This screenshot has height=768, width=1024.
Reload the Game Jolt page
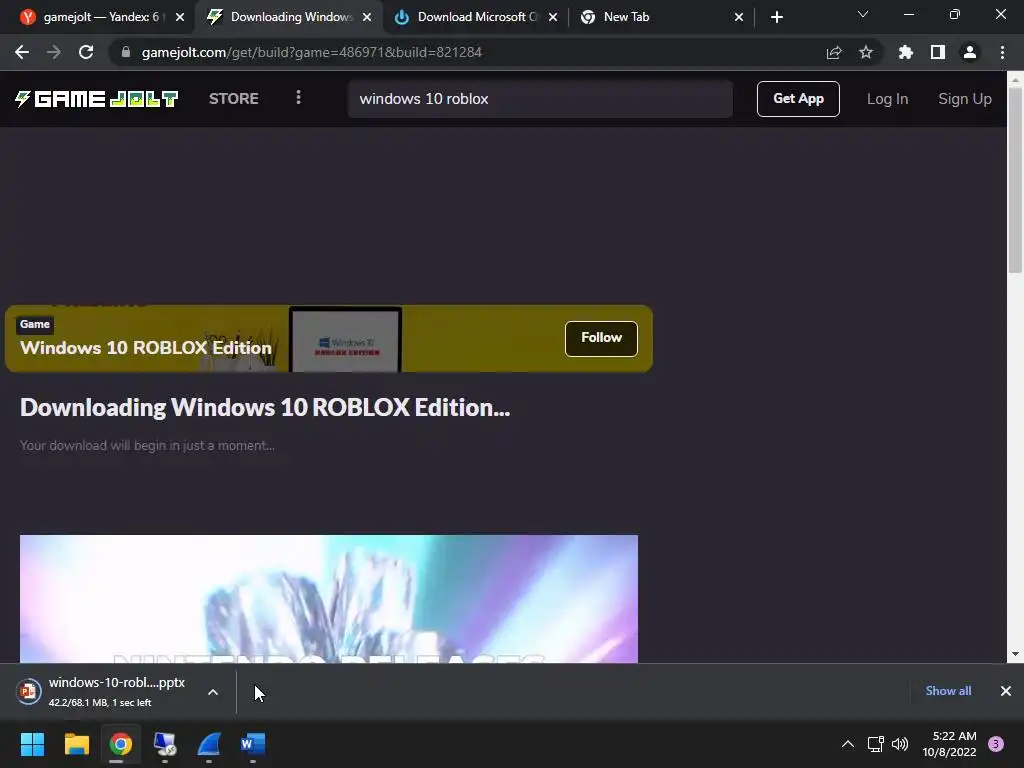pos(86,52)
